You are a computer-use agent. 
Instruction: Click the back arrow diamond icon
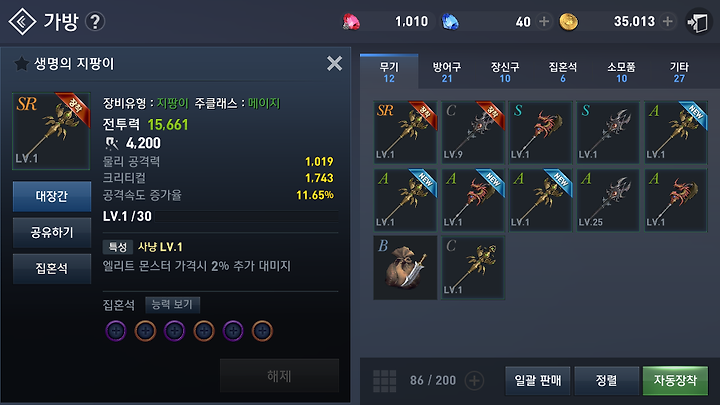click(22, 22)
